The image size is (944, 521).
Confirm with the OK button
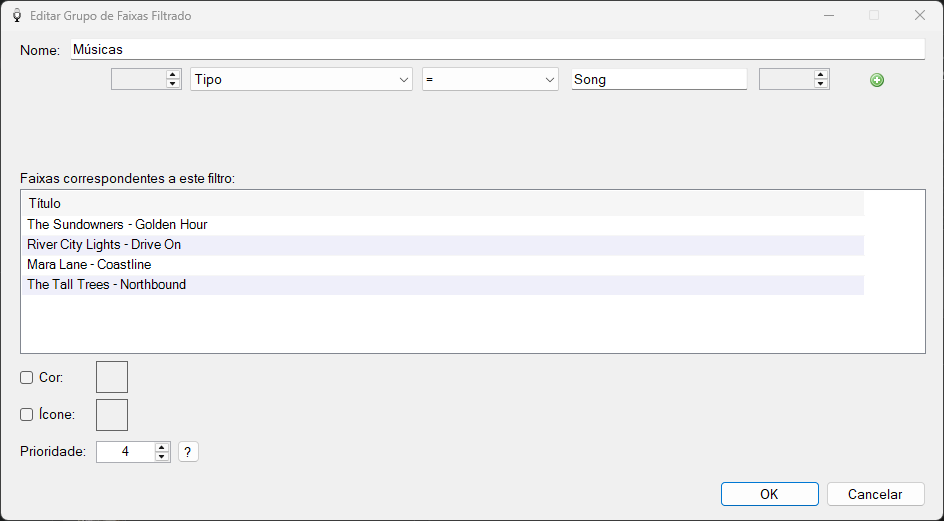(769, 494)
